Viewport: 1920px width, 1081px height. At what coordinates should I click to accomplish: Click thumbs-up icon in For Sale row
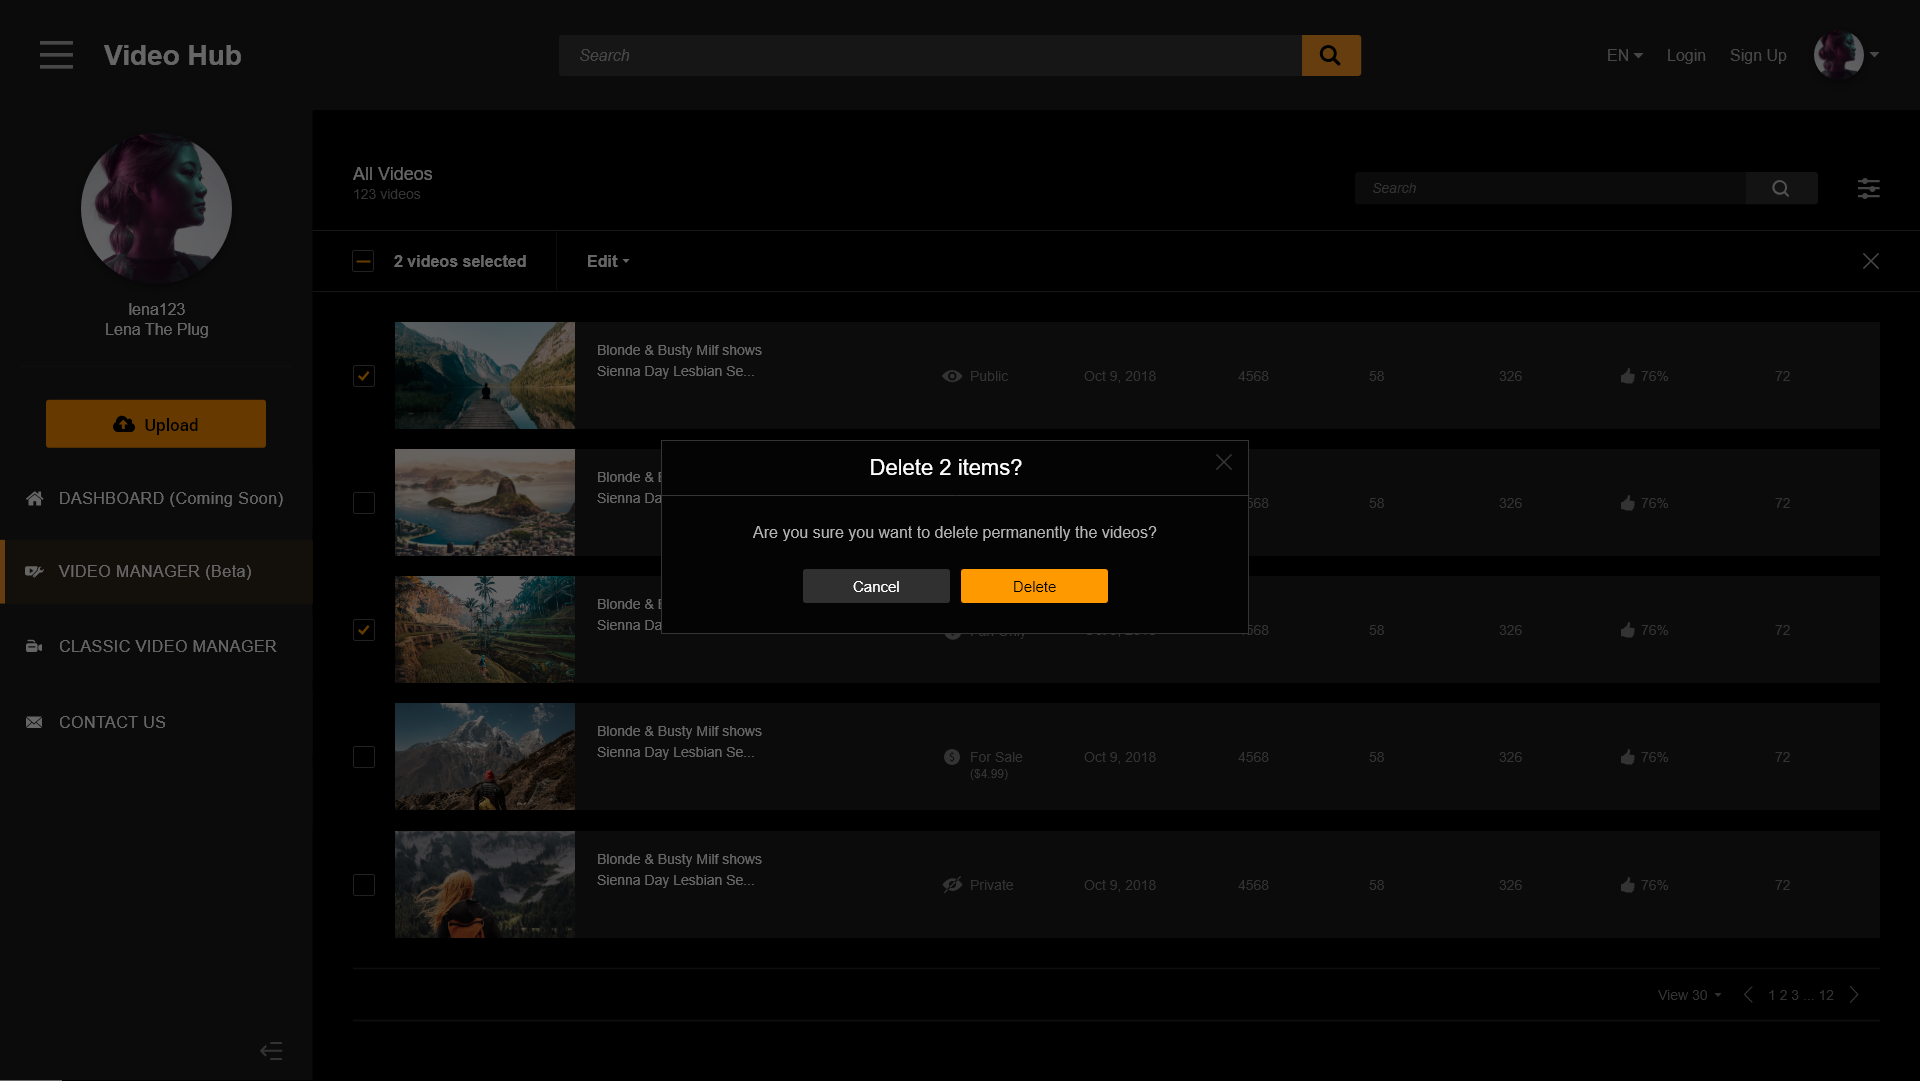coord(1628,757)
